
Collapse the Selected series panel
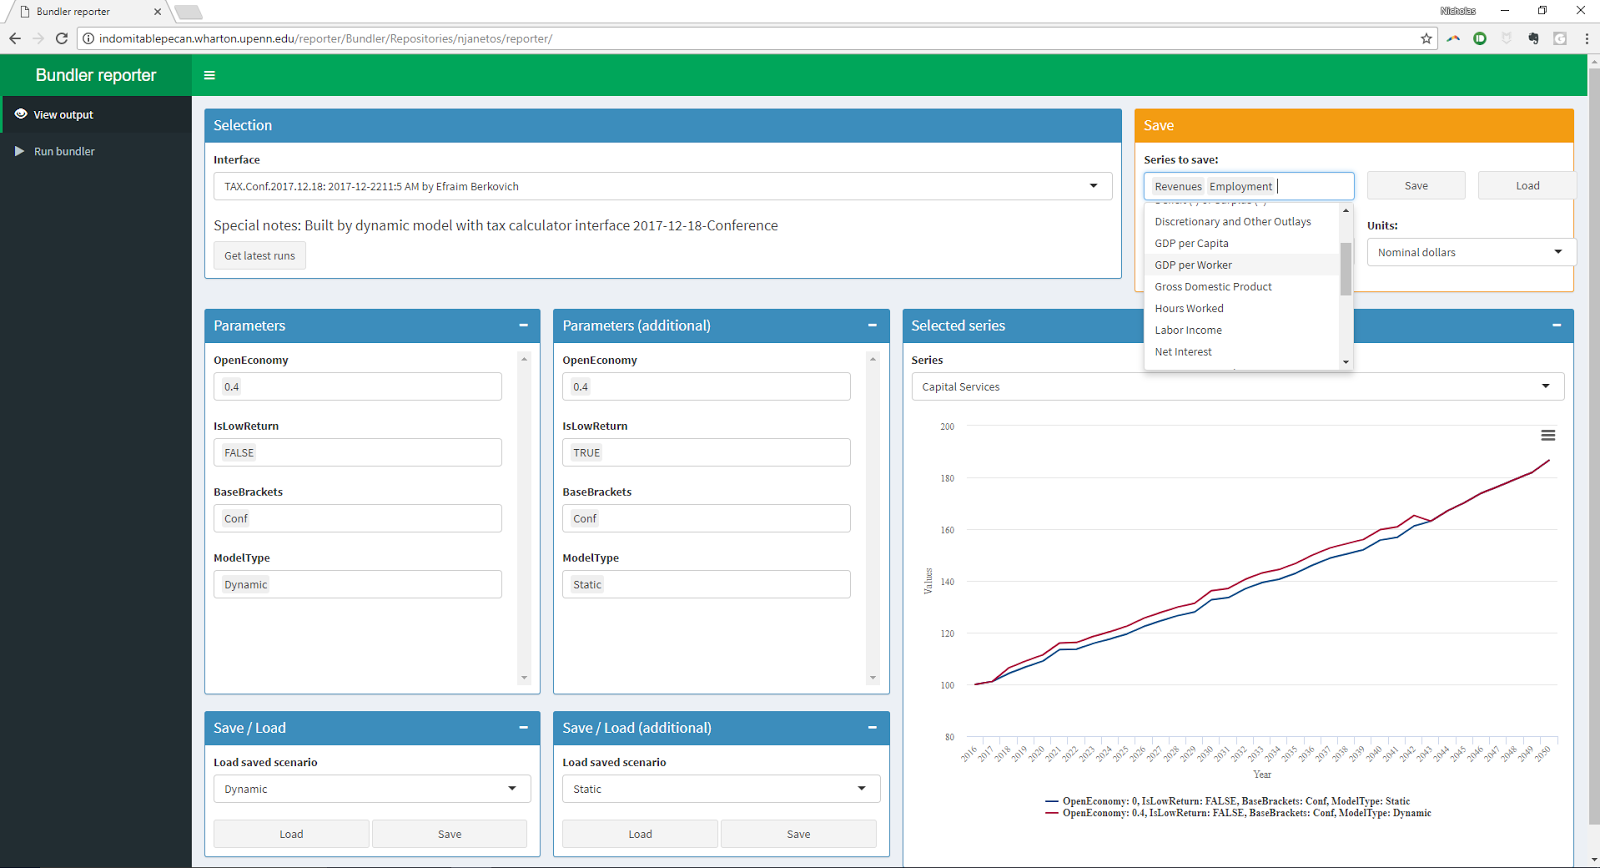1556,325
